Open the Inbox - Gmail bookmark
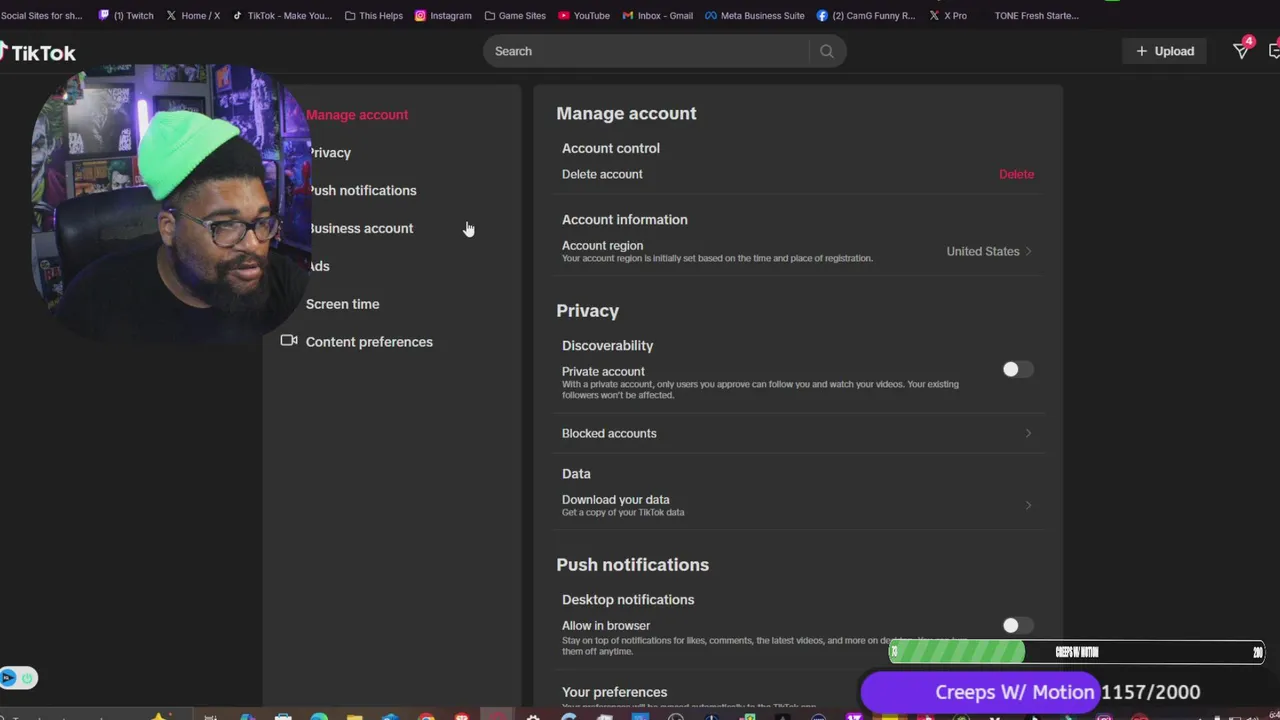This screenshot has width=1280, height=720. (657, 16)
